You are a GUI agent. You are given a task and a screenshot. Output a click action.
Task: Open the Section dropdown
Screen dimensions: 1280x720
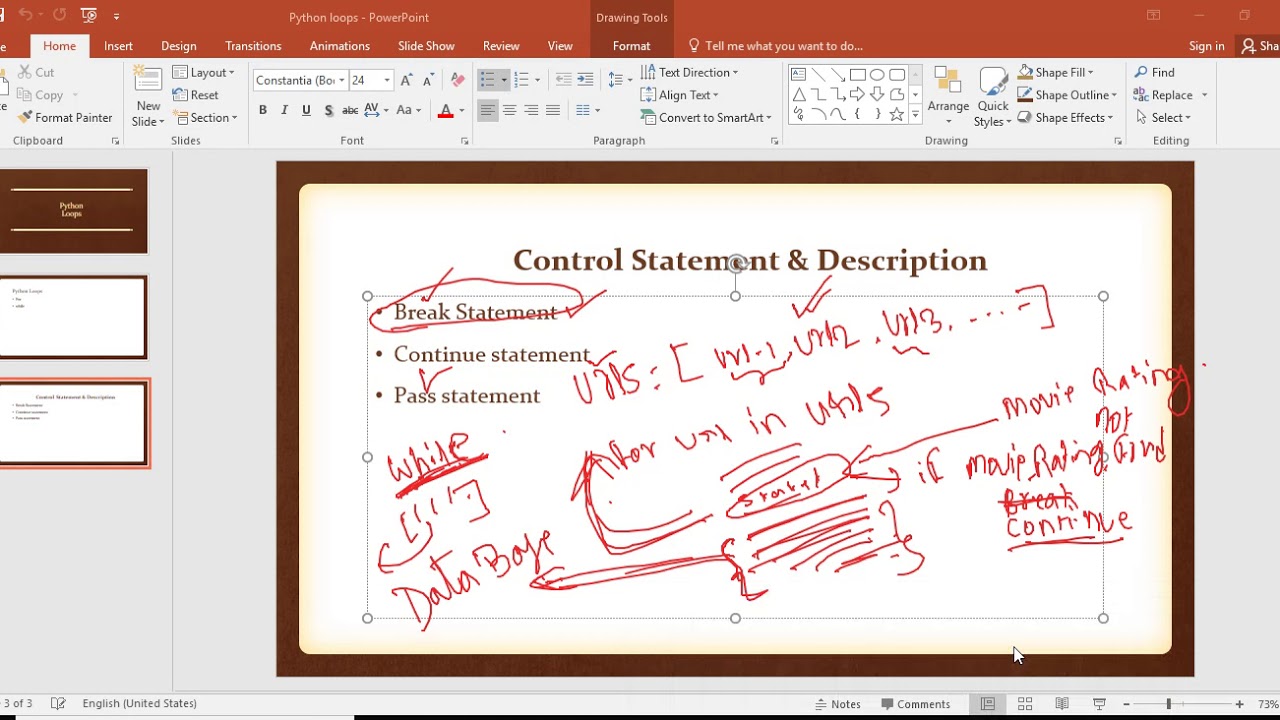click(x=205, y=117)
